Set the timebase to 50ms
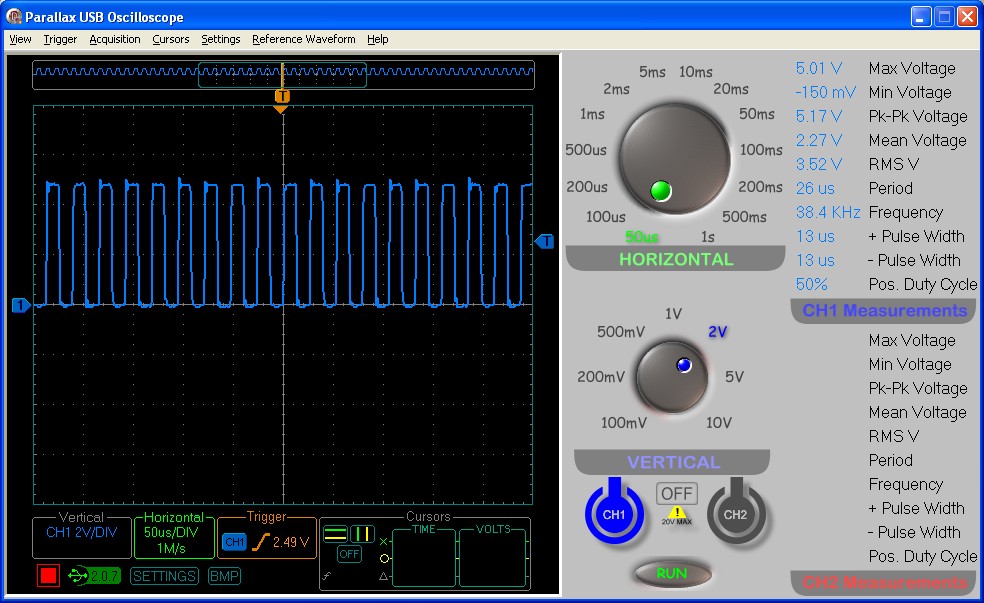 click(757, 114)
